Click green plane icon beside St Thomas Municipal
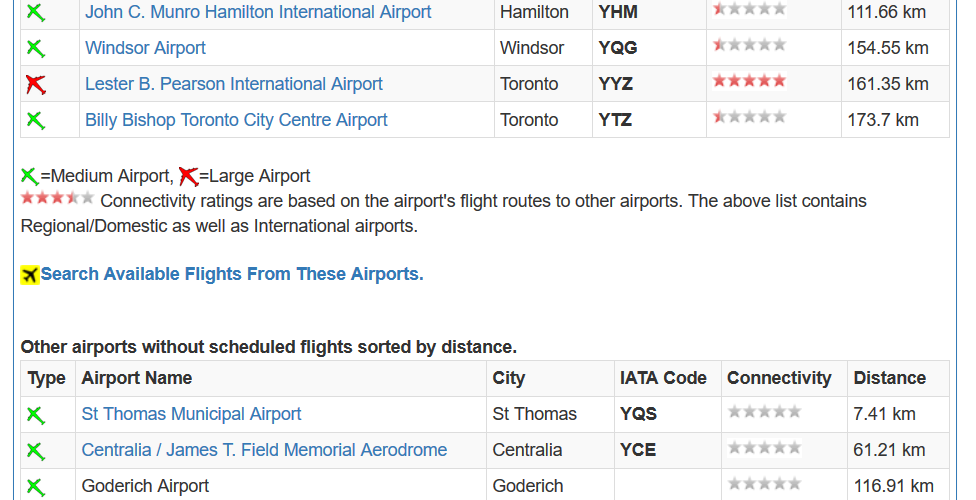This screenshot has width=976, height=500. [x=36, y=415]
